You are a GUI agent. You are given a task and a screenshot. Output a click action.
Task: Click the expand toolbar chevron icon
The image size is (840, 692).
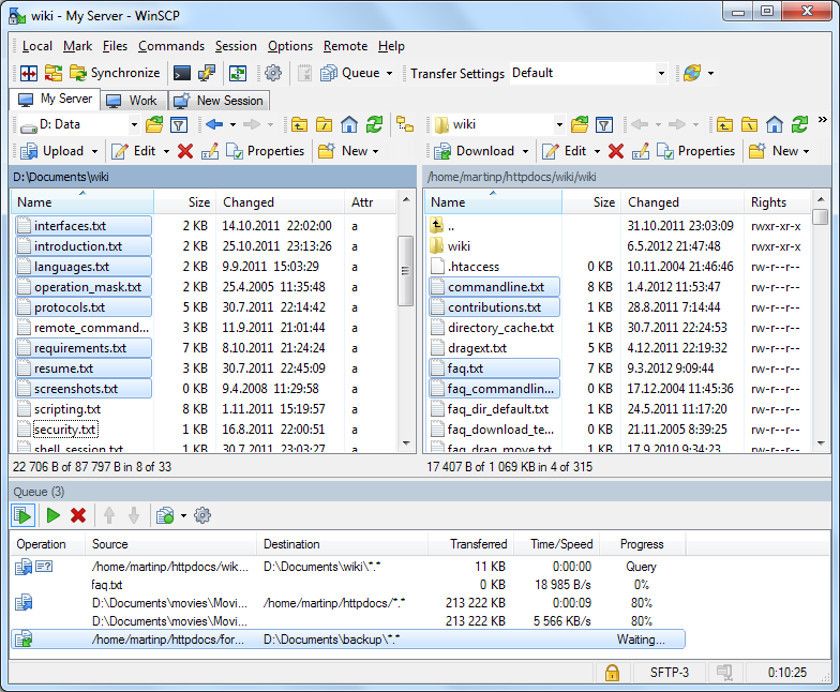coord(822,120)
